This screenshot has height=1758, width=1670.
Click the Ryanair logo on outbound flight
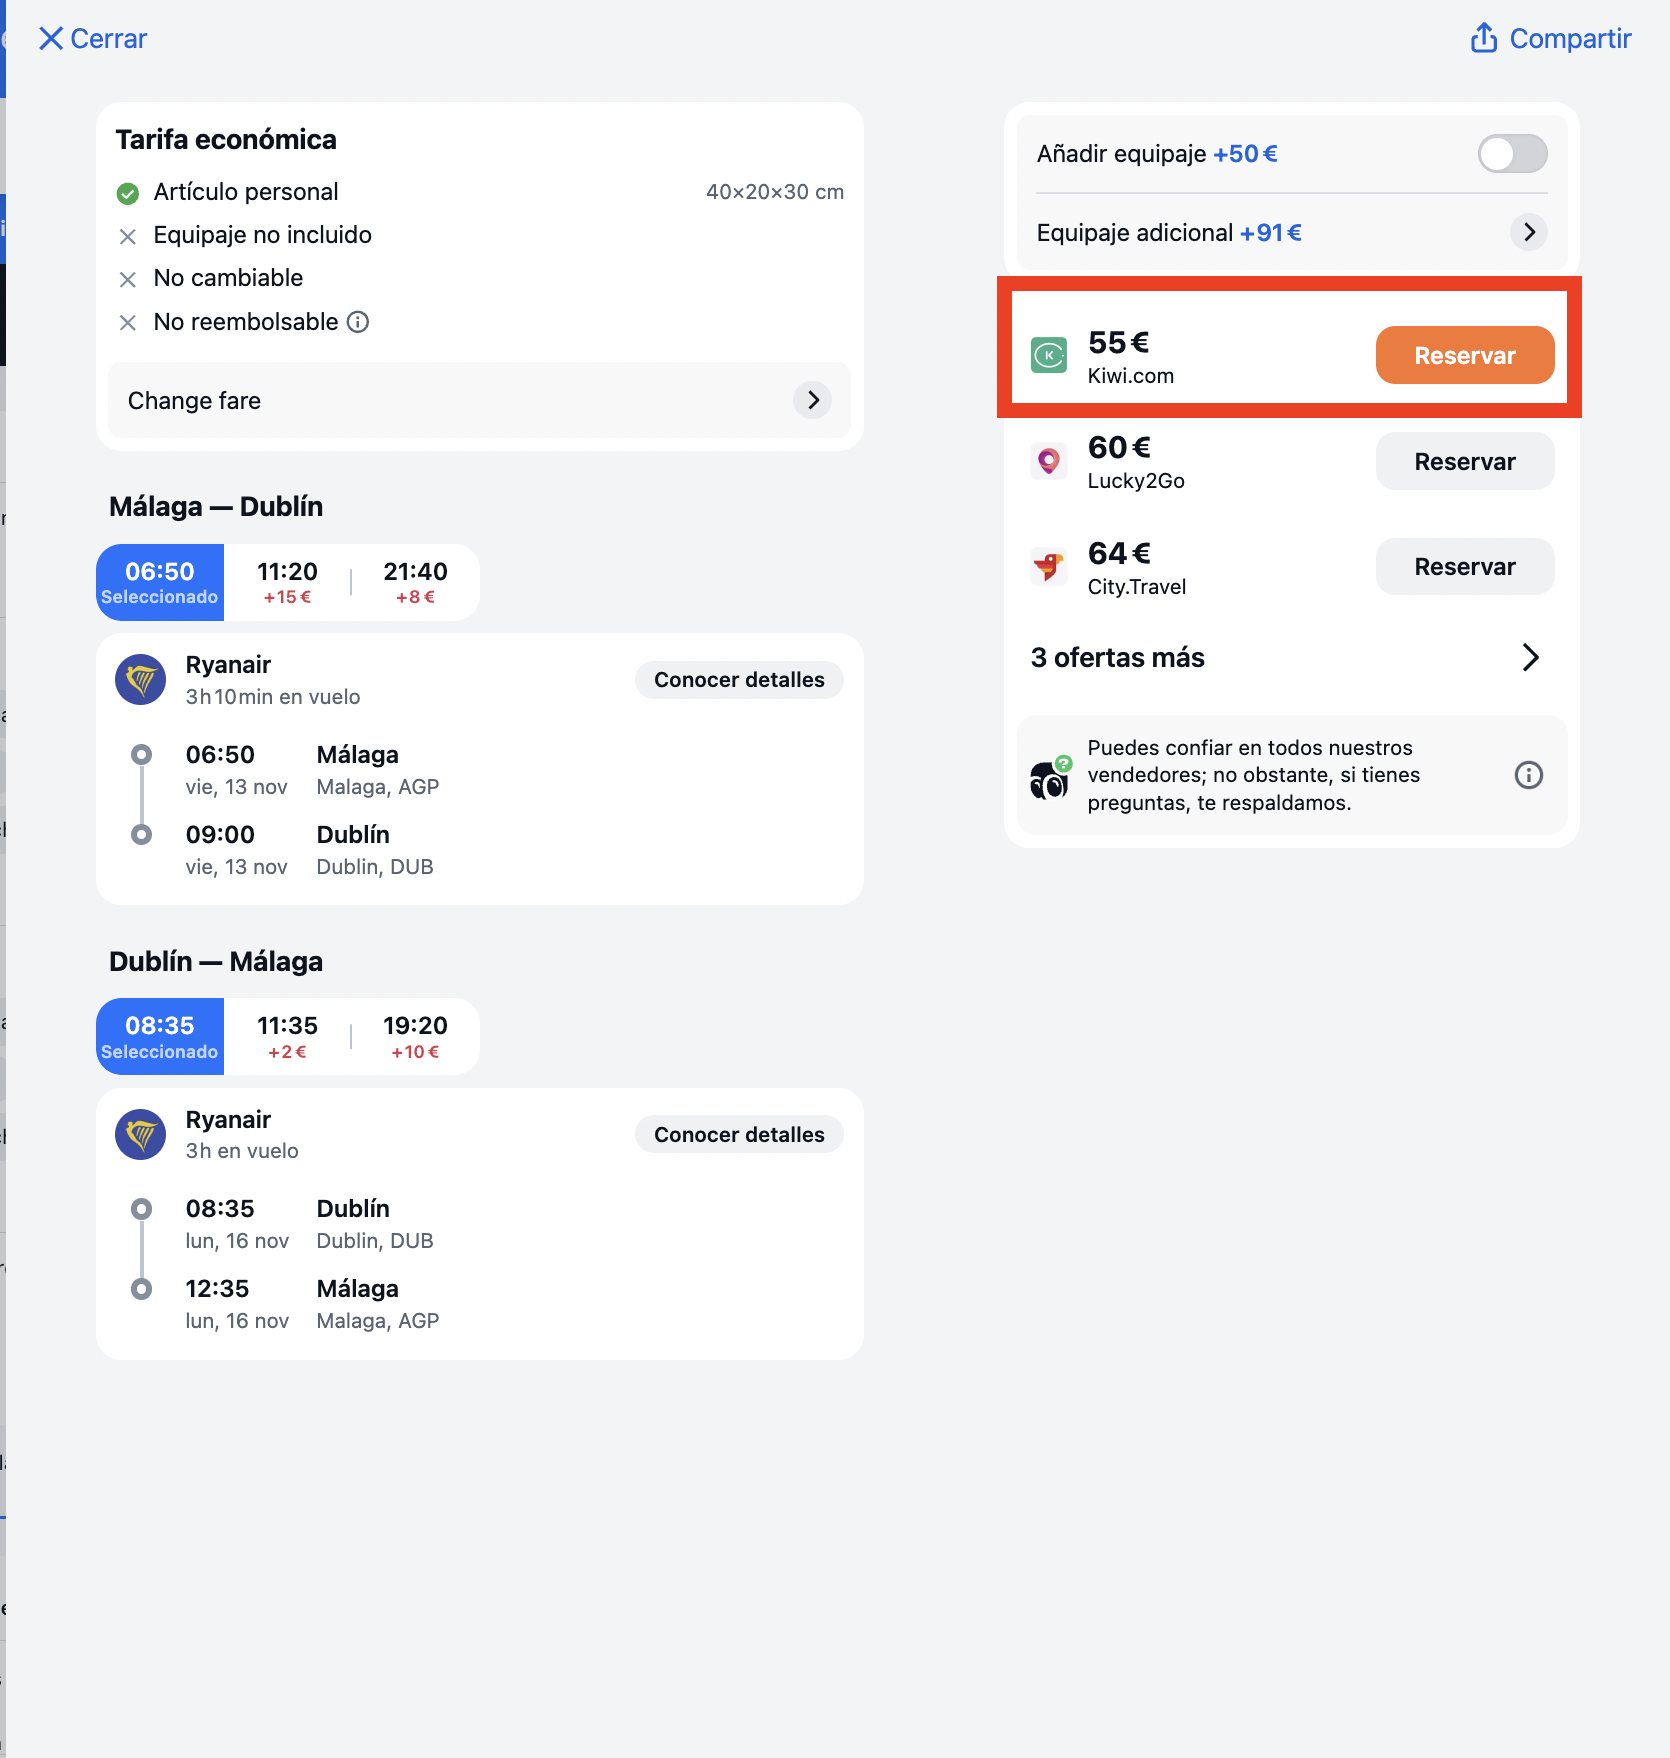(x=141, y=680)
